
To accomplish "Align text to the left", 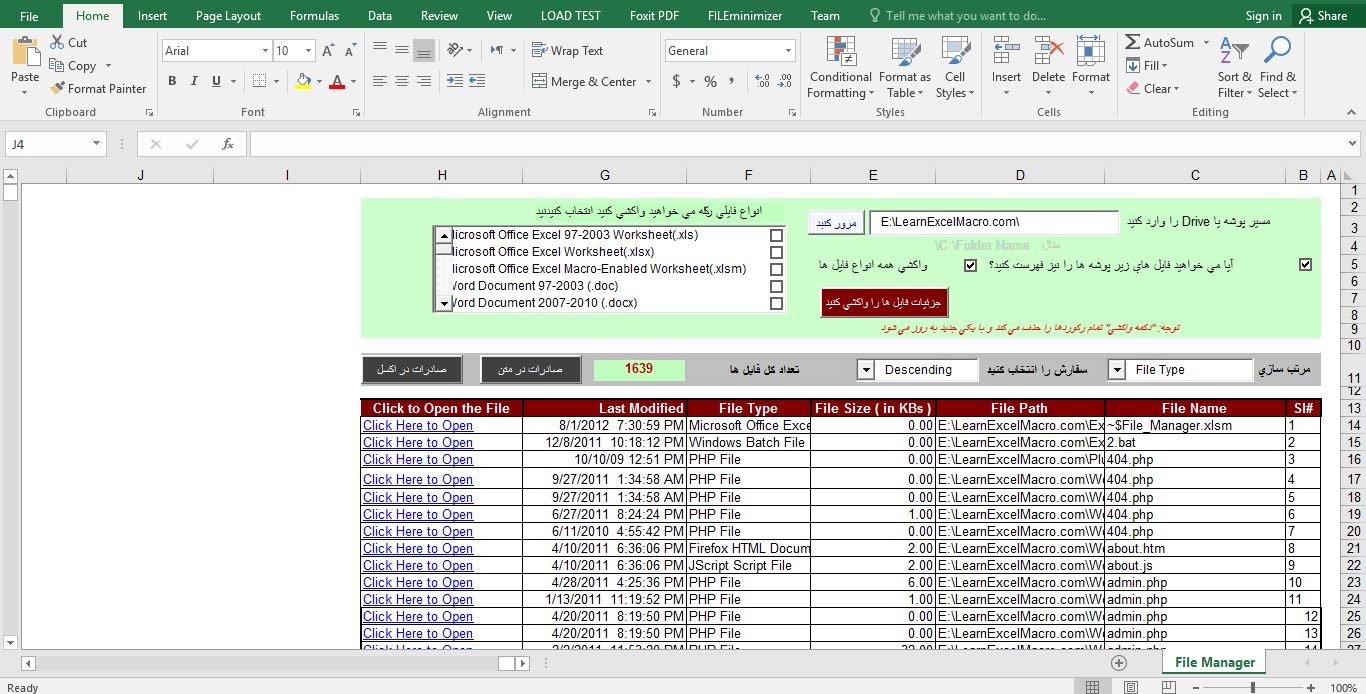I will coord(379,81).
